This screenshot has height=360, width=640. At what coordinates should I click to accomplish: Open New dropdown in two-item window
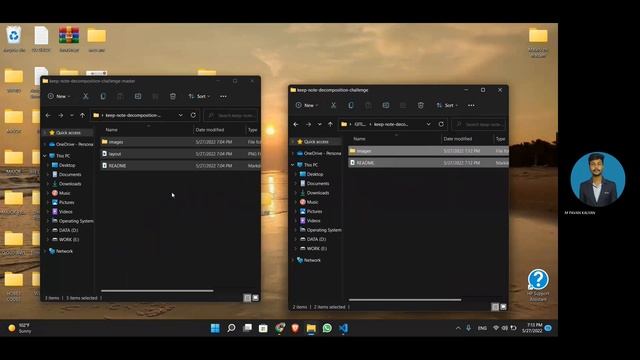[307, 105]
